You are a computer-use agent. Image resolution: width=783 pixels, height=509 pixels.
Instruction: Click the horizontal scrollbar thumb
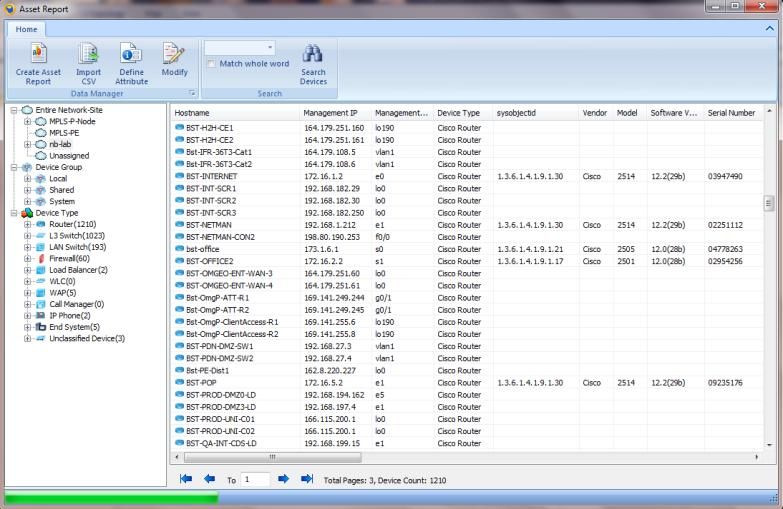pyautogui.click(x=273, y=457)
